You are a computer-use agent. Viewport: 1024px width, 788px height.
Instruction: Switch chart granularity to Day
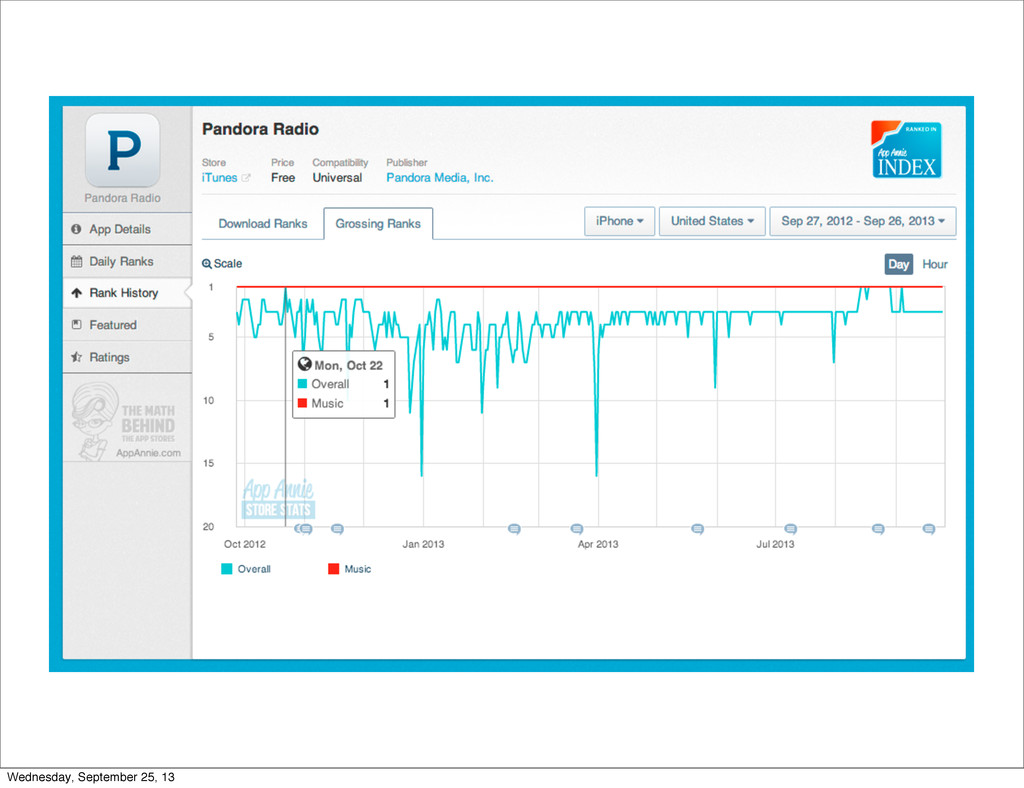tap(898, 264)
